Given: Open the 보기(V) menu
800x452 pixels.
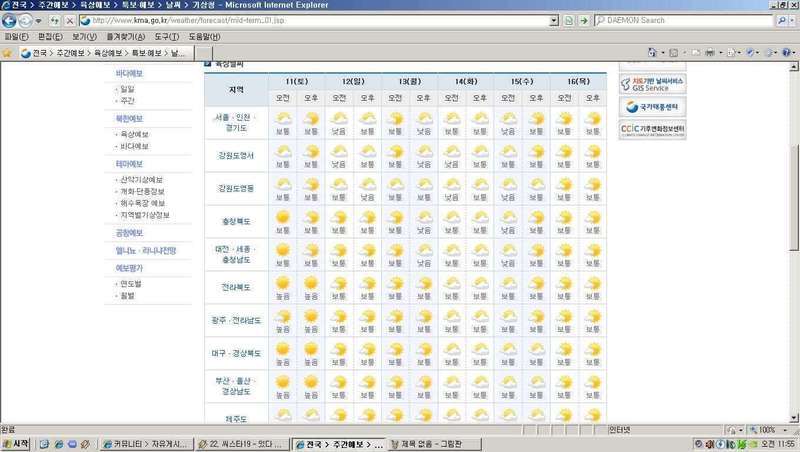Looking at the screenshot, I should (x=84, y=37).
